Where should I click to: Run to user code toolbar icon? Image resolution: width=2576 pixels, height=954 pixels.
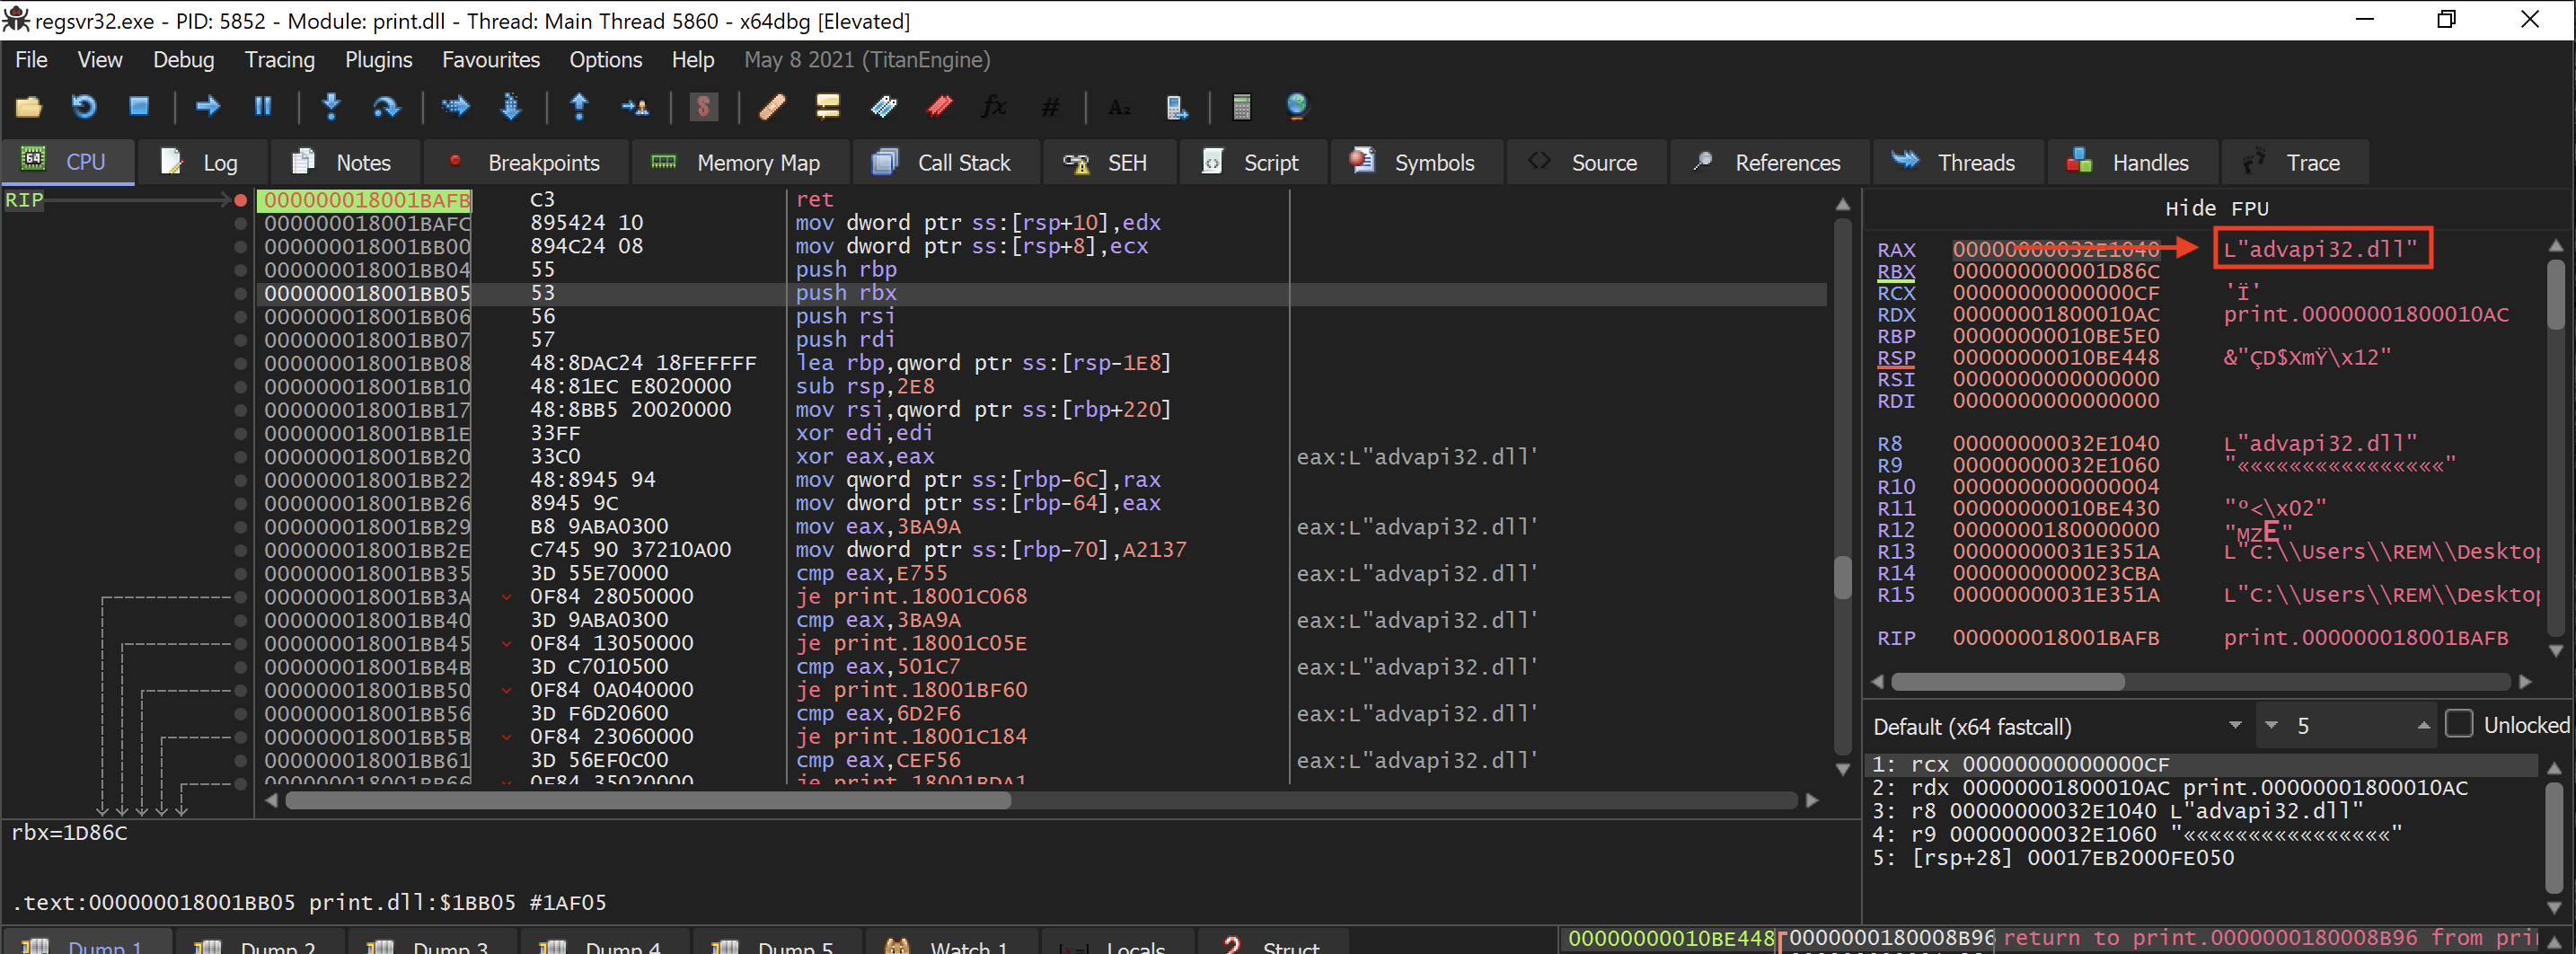635,106
